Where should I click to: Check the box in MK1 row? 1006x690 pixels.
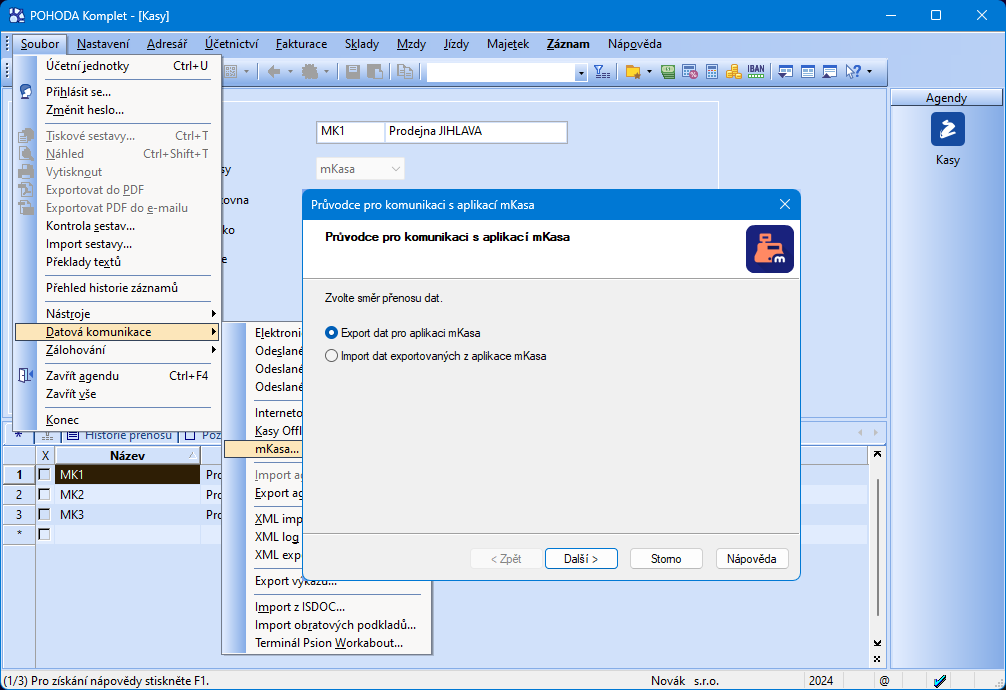pos(44,474)
